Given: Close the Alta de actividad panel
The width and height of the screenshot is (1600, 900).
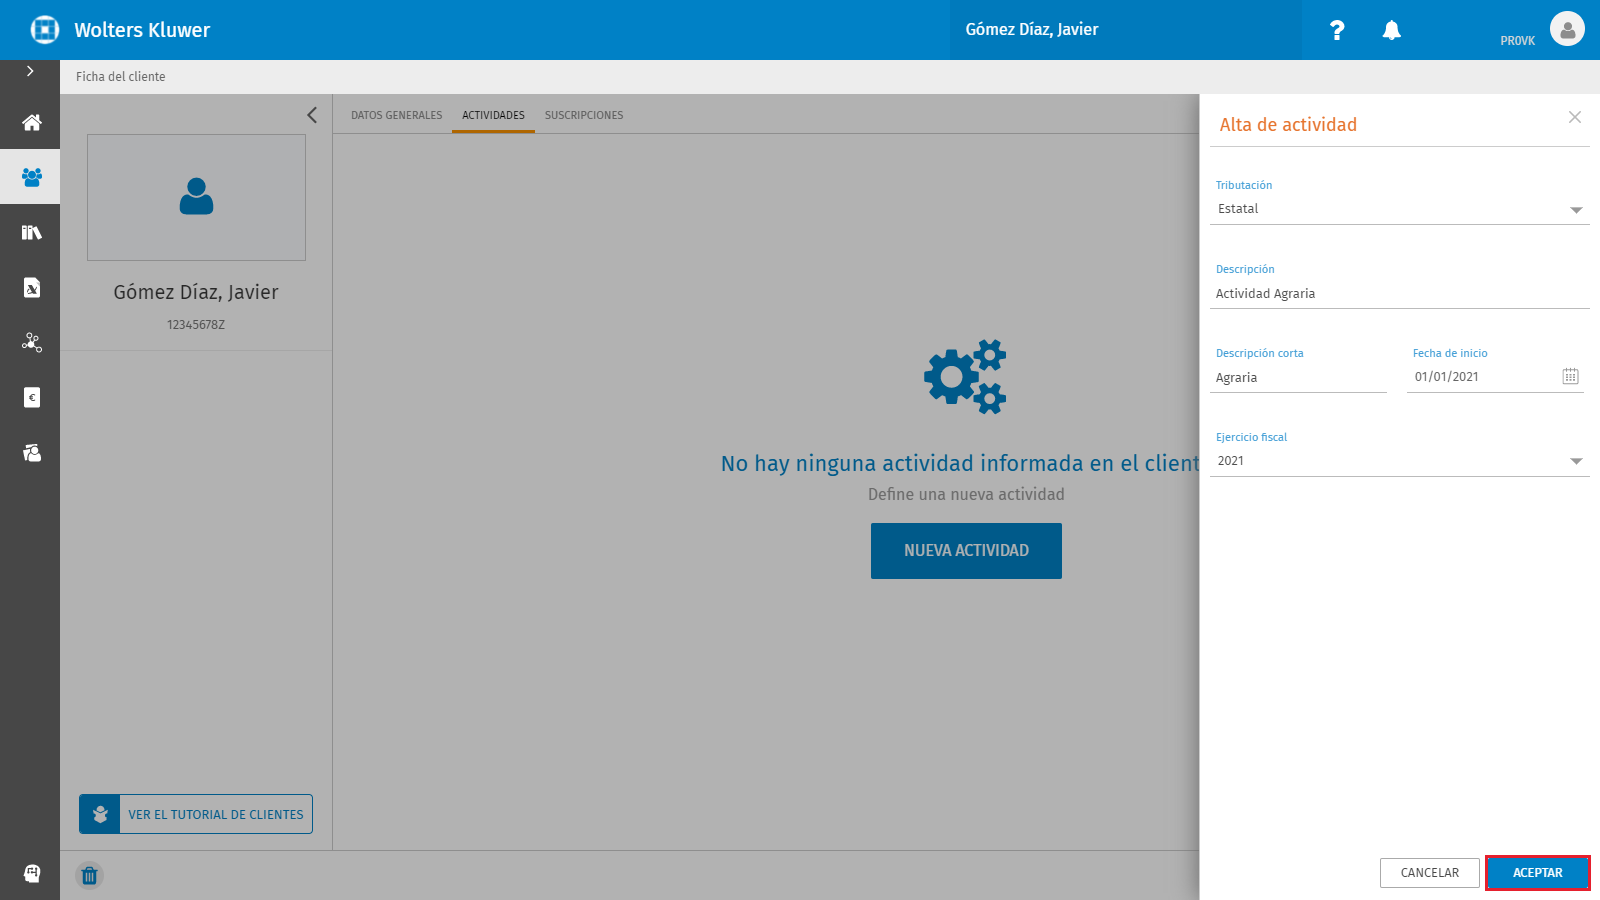Looking at the screenshot, I should coord(1574,117).
